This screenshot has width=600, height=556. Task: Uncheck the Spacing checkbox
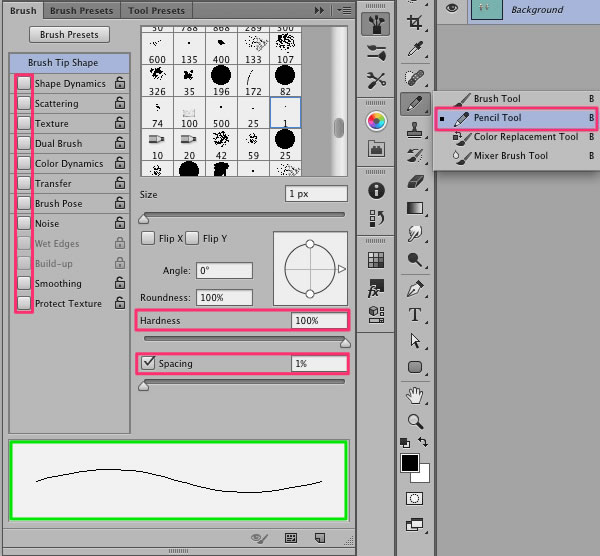pyautogui.click(x=148, y=363)
